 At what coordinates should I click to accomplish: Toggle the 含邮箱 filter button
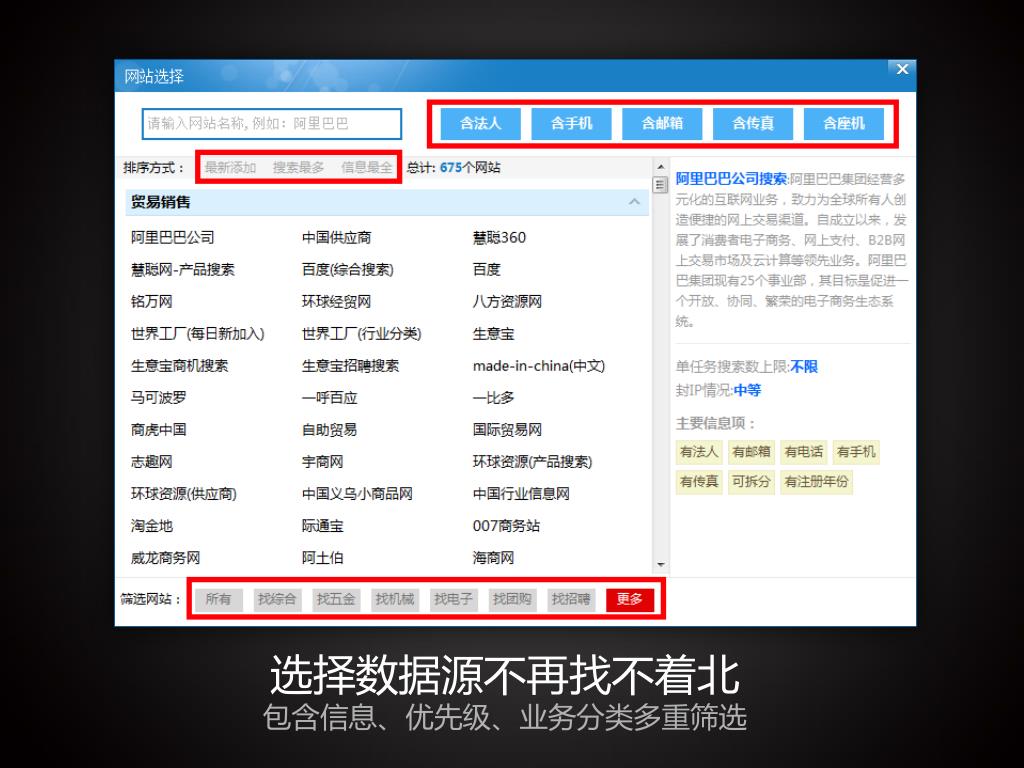click(662, 123)
